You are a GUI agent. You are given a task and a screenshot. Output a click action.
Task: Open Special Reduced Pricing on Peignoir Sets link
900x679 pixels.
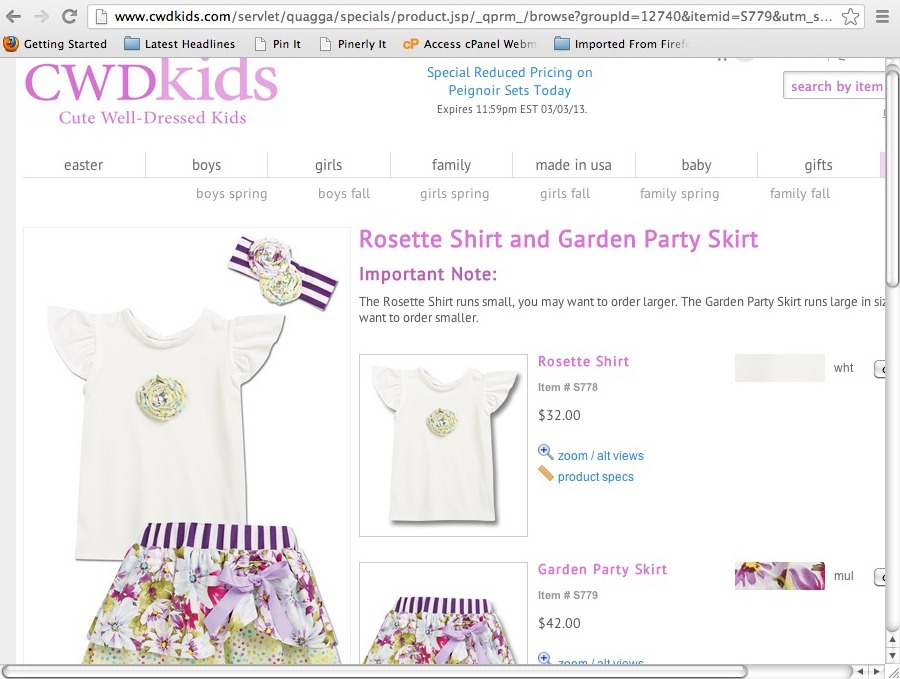coord(509,82)
